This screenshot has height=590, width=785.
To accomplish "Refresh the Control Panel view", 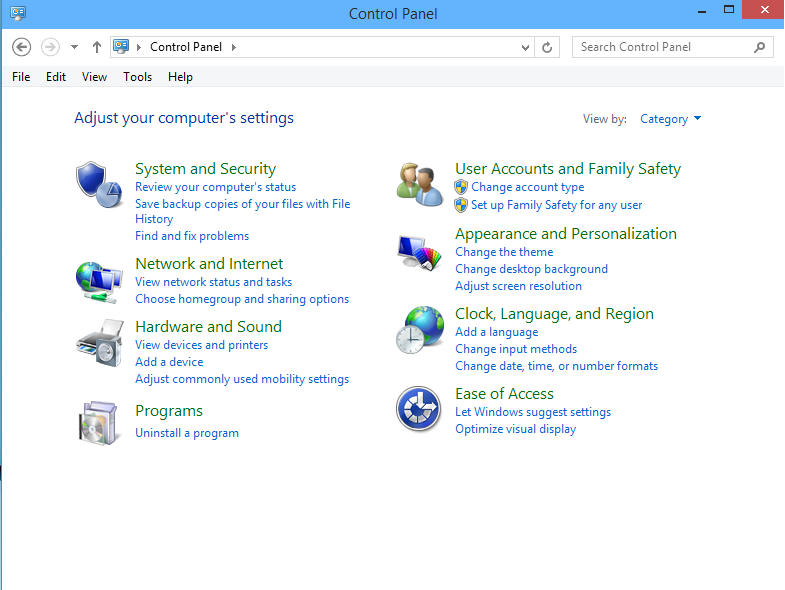I will click(x=547, y=47).
